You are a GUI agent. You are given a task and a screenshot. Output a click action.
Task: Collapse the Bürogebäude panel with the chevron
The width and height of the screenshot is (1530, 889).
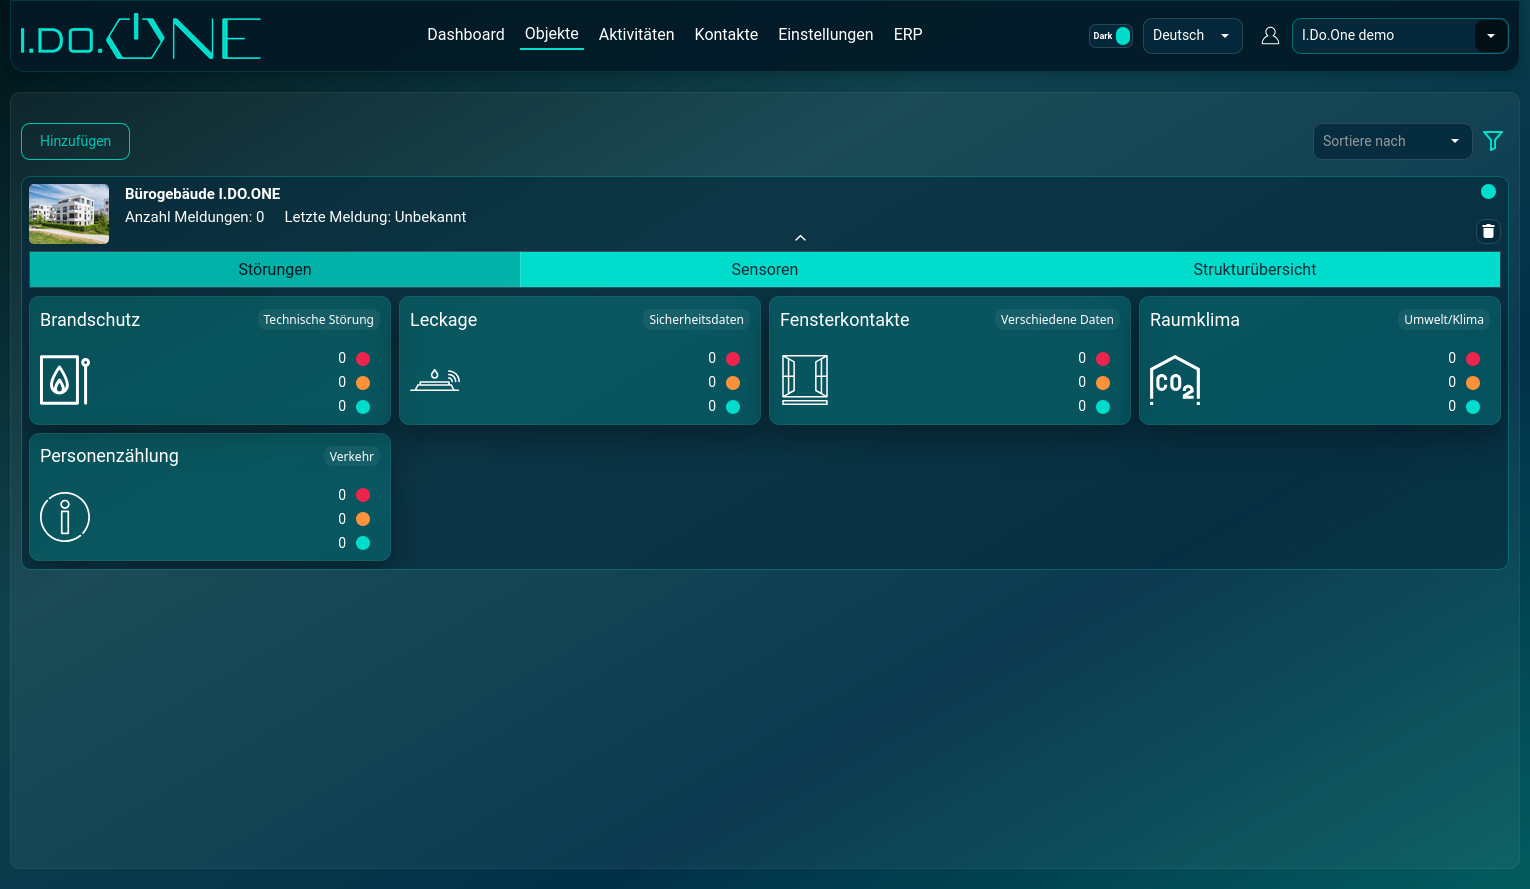click(x=800, y=238)
